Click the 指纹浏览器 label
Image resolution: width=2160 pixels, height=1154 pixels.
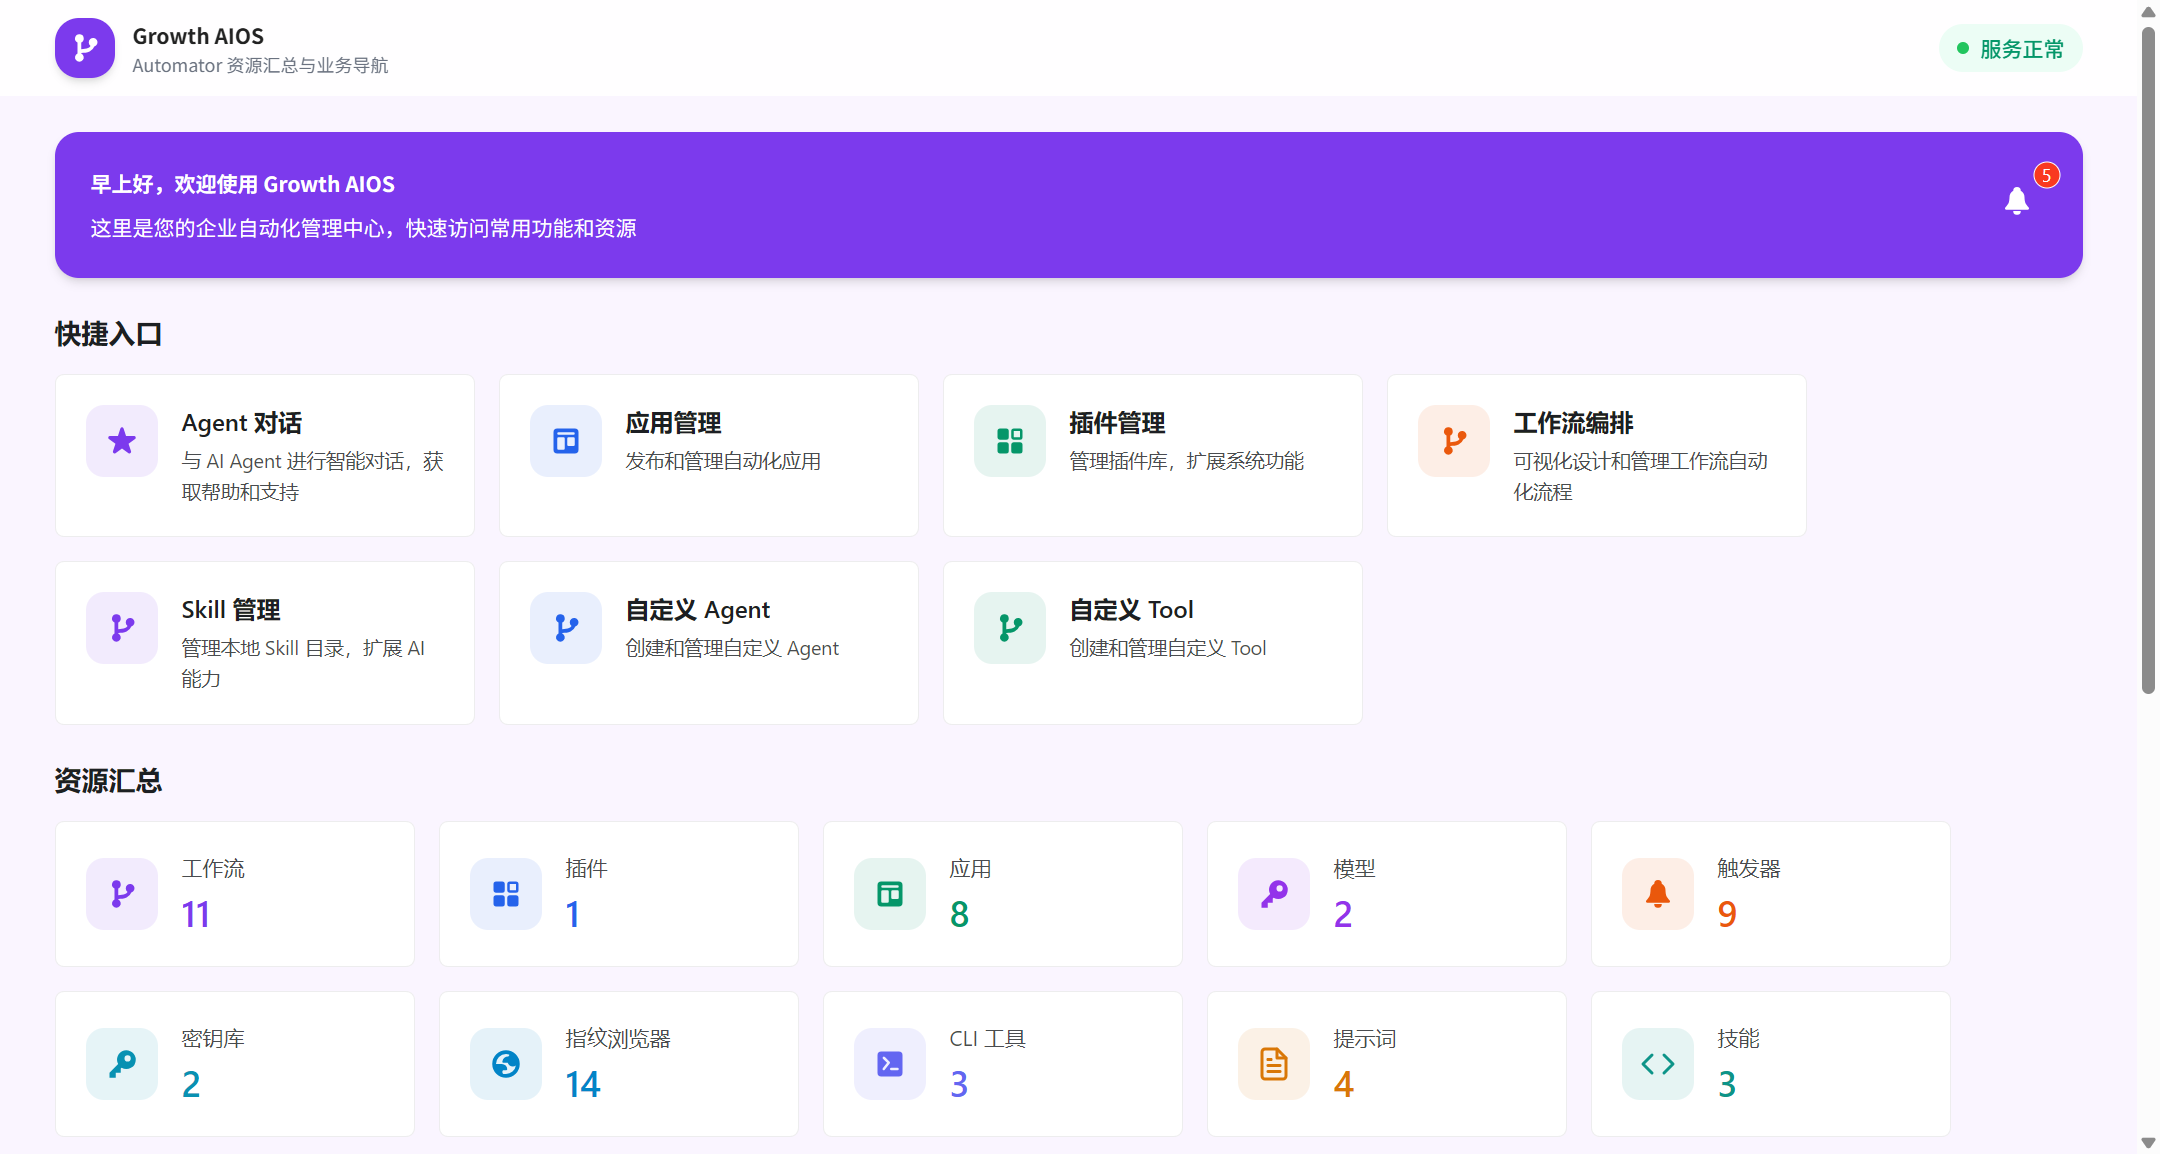tap(618, 1039)
